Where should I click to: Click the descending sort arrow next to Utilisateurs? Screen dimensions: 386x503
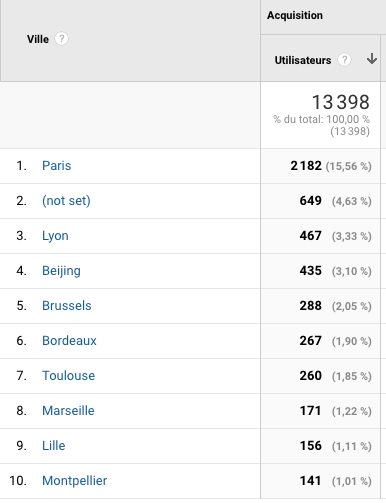[x=372, y=59]
